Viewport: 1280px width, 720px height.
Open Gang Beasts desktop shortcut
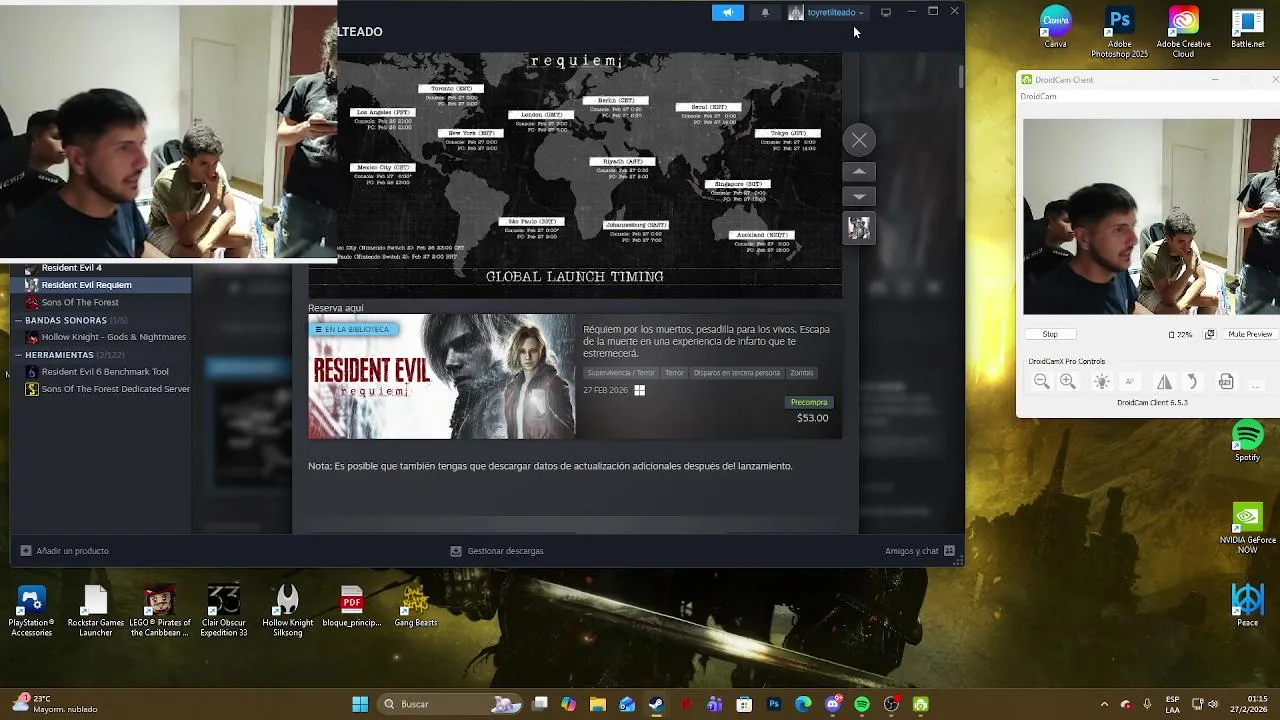415,606
